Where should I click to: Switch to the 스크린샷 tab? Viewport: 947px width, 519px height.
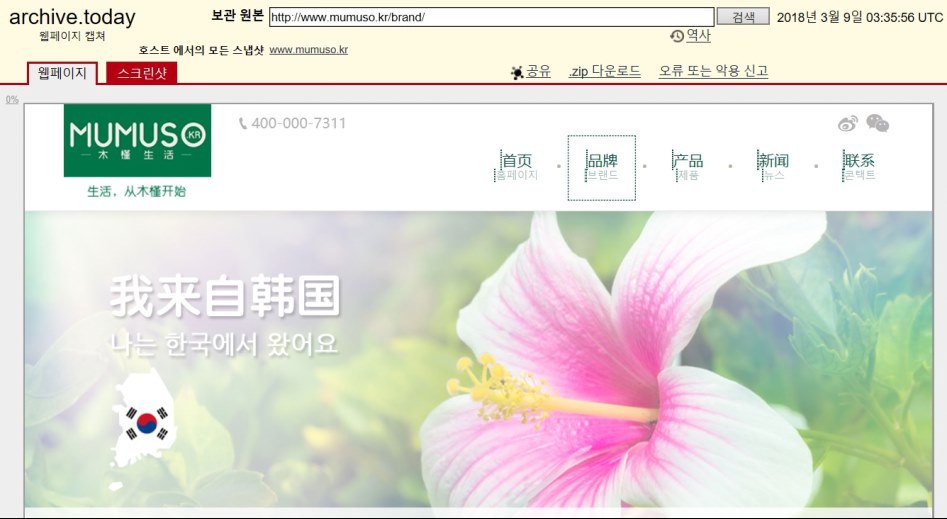pyautogui.click(x=141, y=73)
